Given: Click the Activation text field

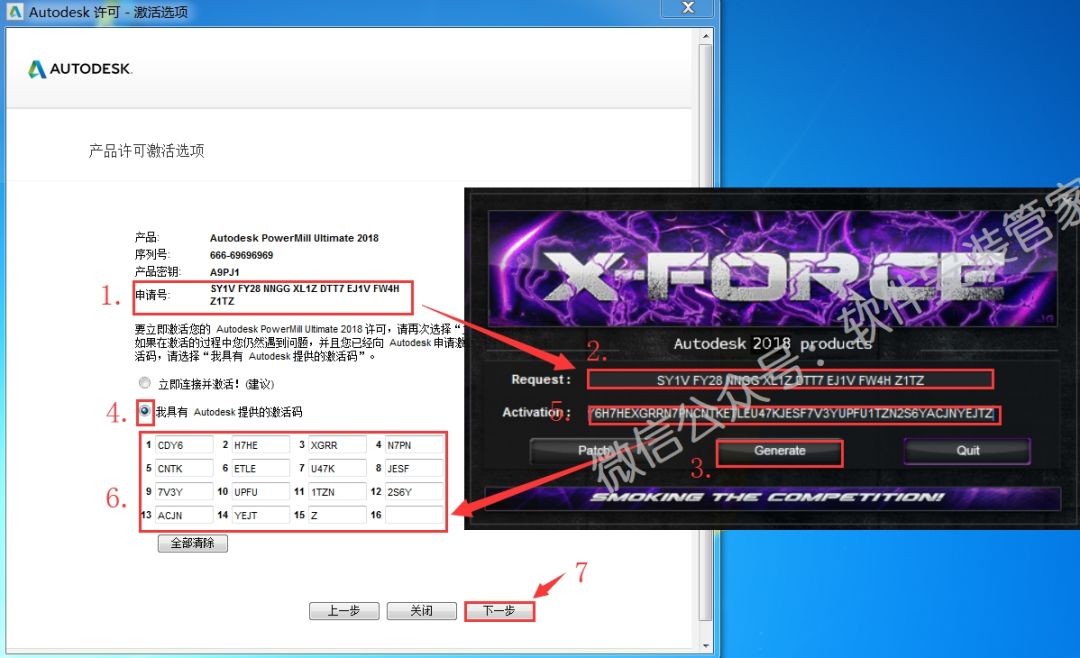Looking at the screenshot, I should click(790, 413).
